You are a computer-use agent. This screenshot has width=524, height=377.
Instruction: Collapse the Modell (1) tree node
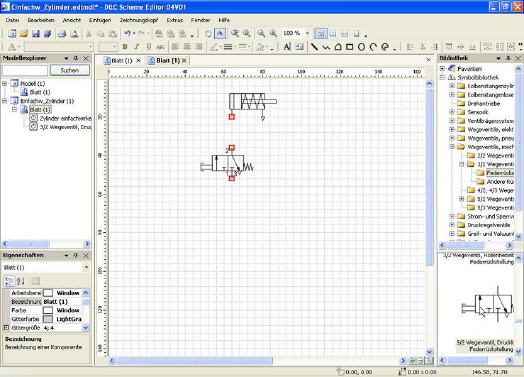(x=5, y=84)
